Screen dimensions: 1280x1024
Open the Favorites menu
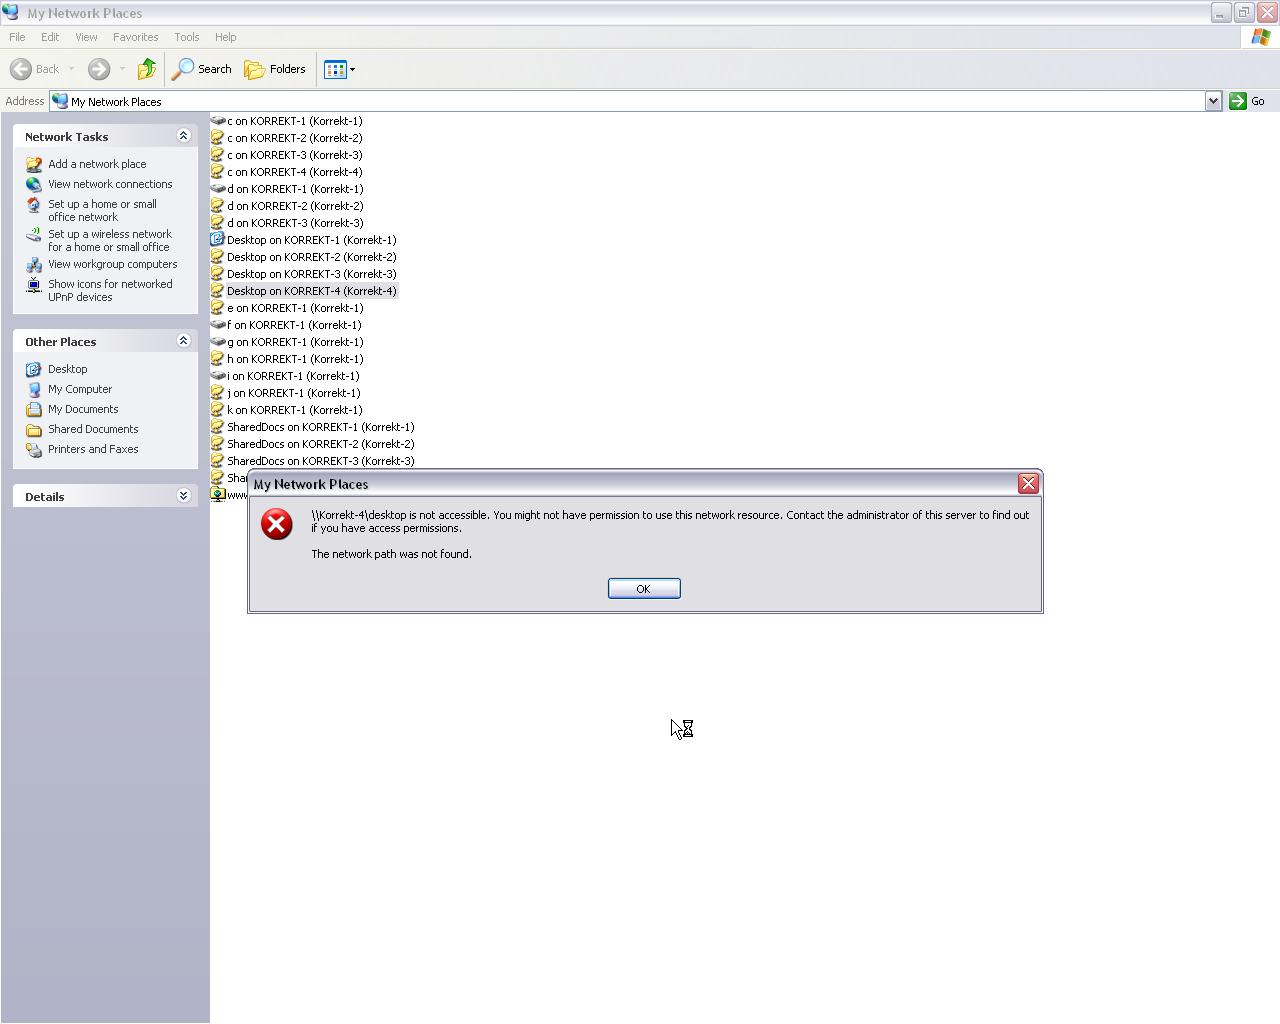[135, 37]
